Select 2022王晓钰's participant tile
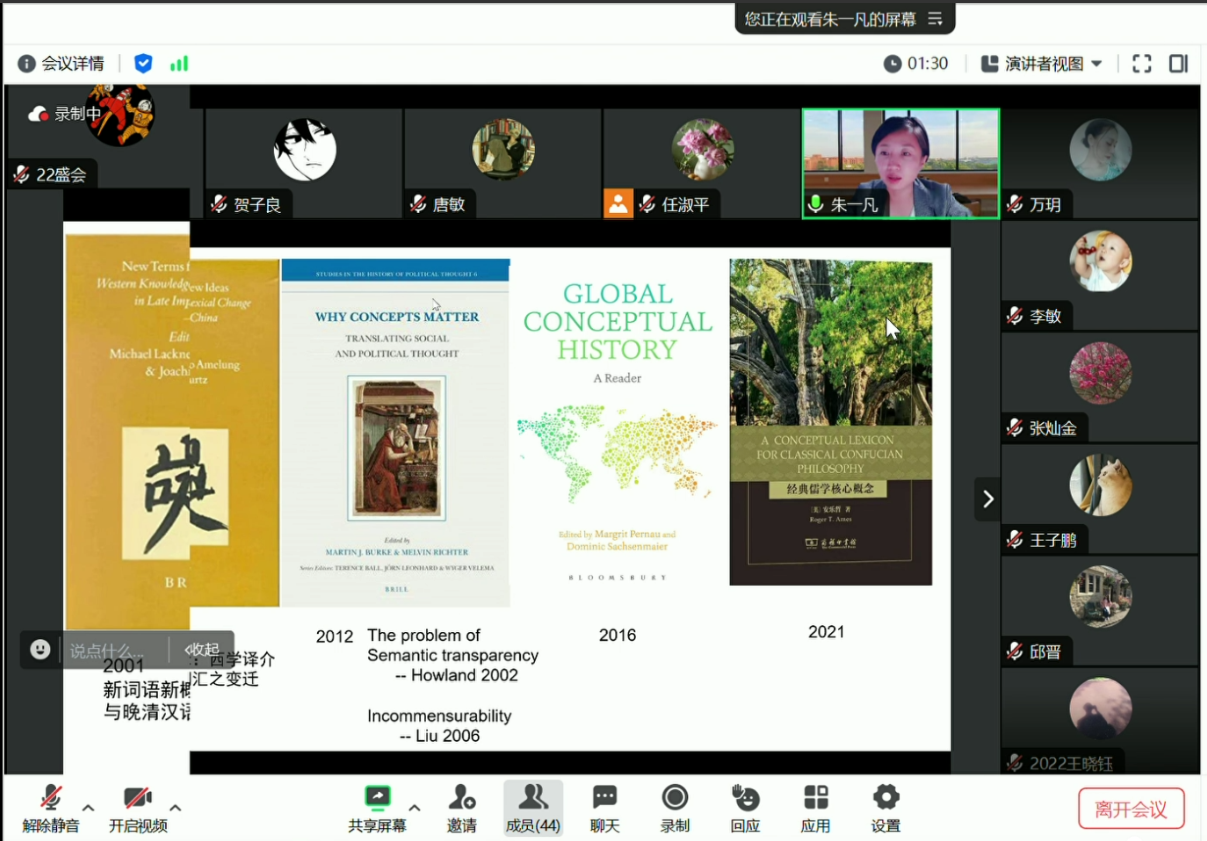 [1100, 721]
